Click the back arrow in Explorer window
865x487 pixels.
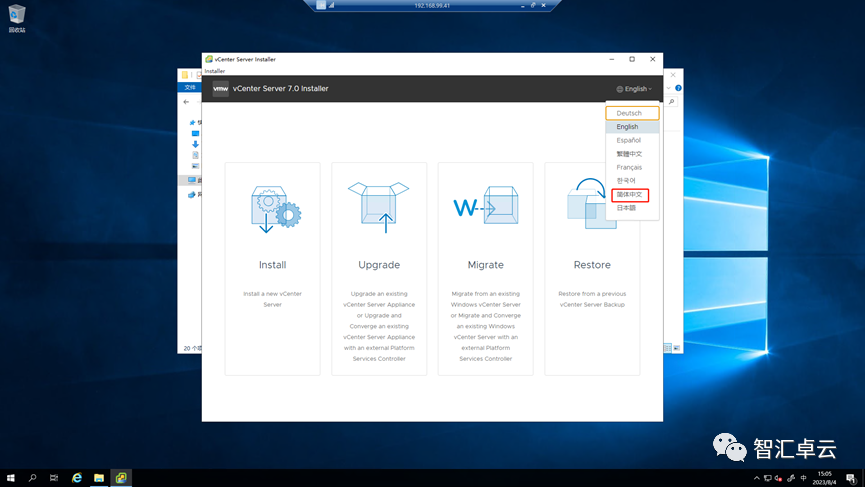(x=186, y=101)
